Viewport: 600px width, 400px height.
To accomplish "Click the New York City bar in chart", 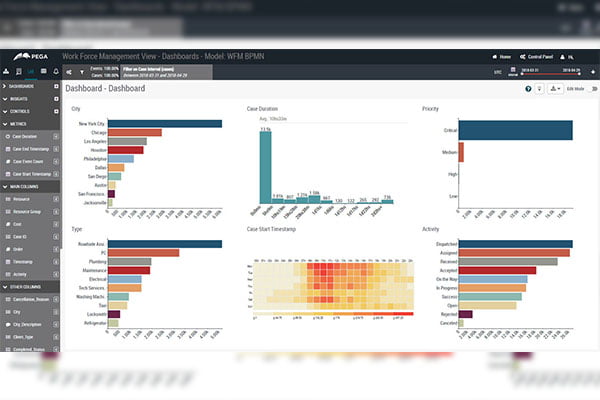I will pos(164,124).
